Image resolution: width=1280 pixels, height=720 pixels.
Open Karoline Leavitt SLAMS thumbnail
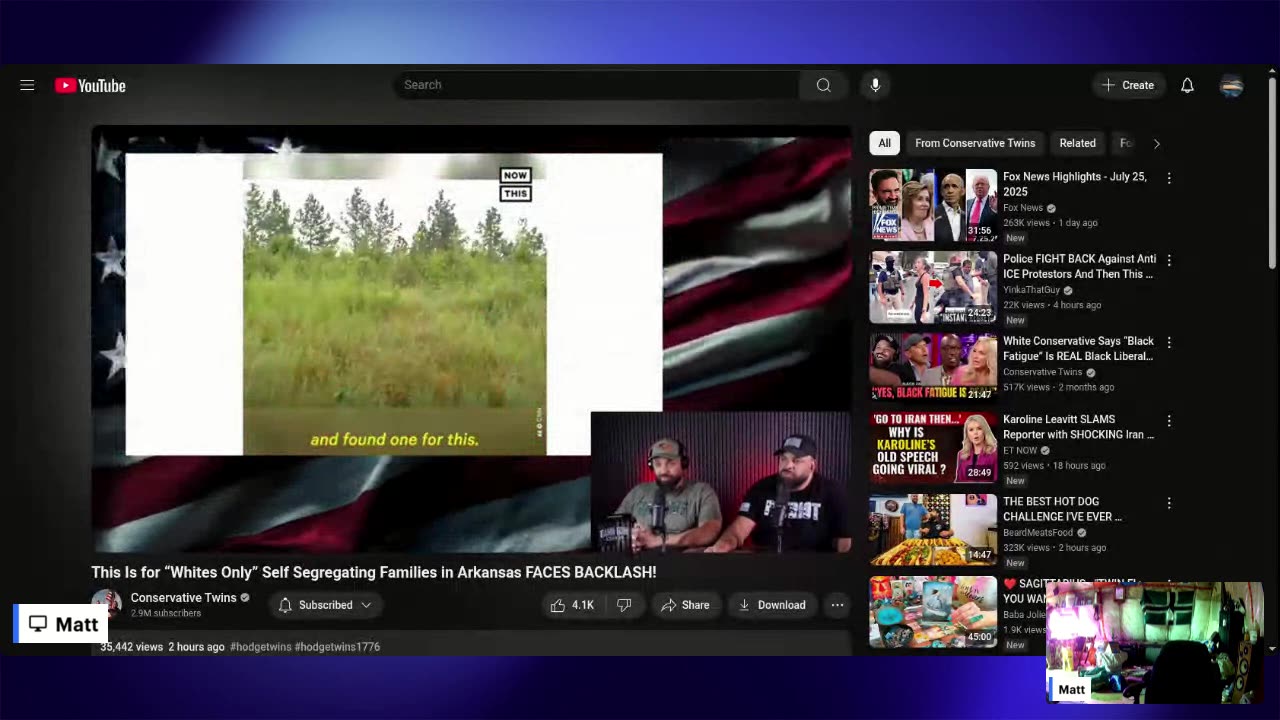(x=933, y=448)
